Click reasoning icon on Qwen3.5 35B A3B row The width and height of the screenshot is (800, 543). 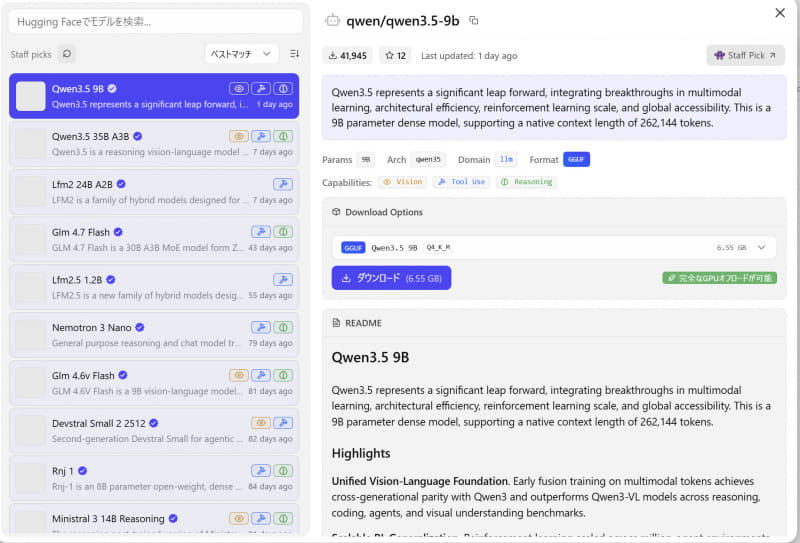click(x=283, y=136)
